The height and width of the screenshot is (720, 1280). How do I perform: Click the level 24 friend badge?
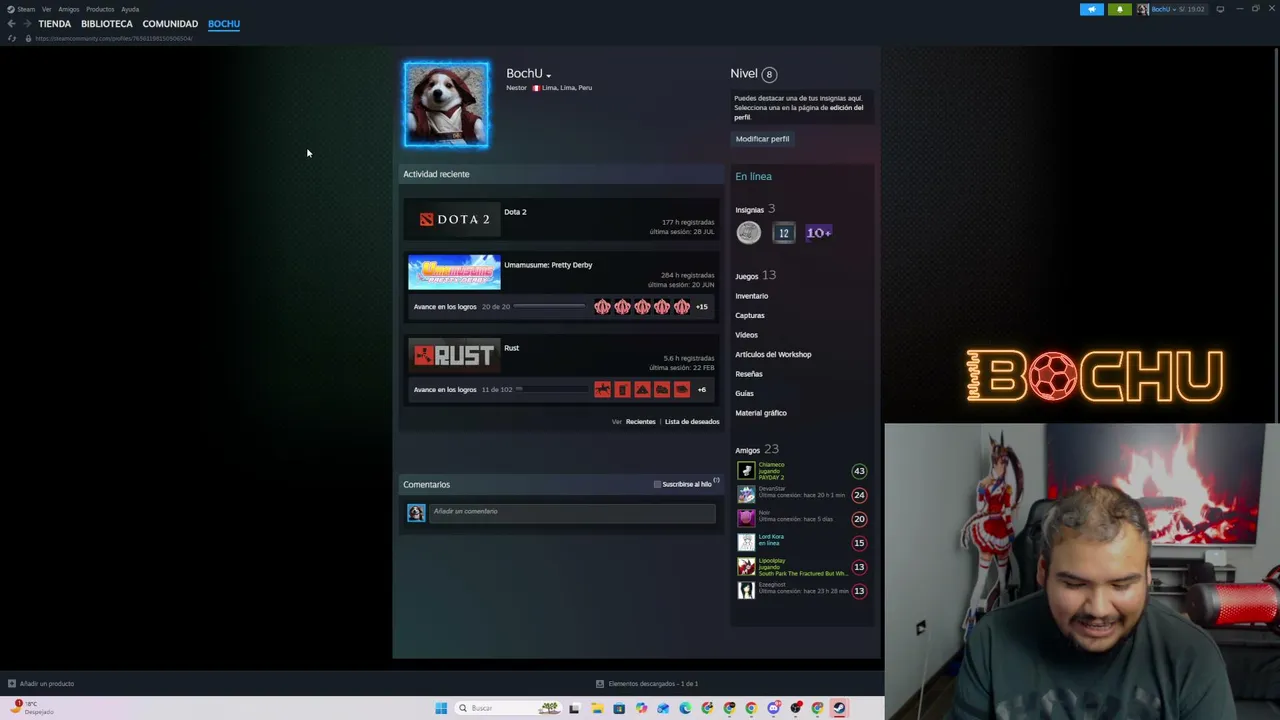(x=859, y=495)
